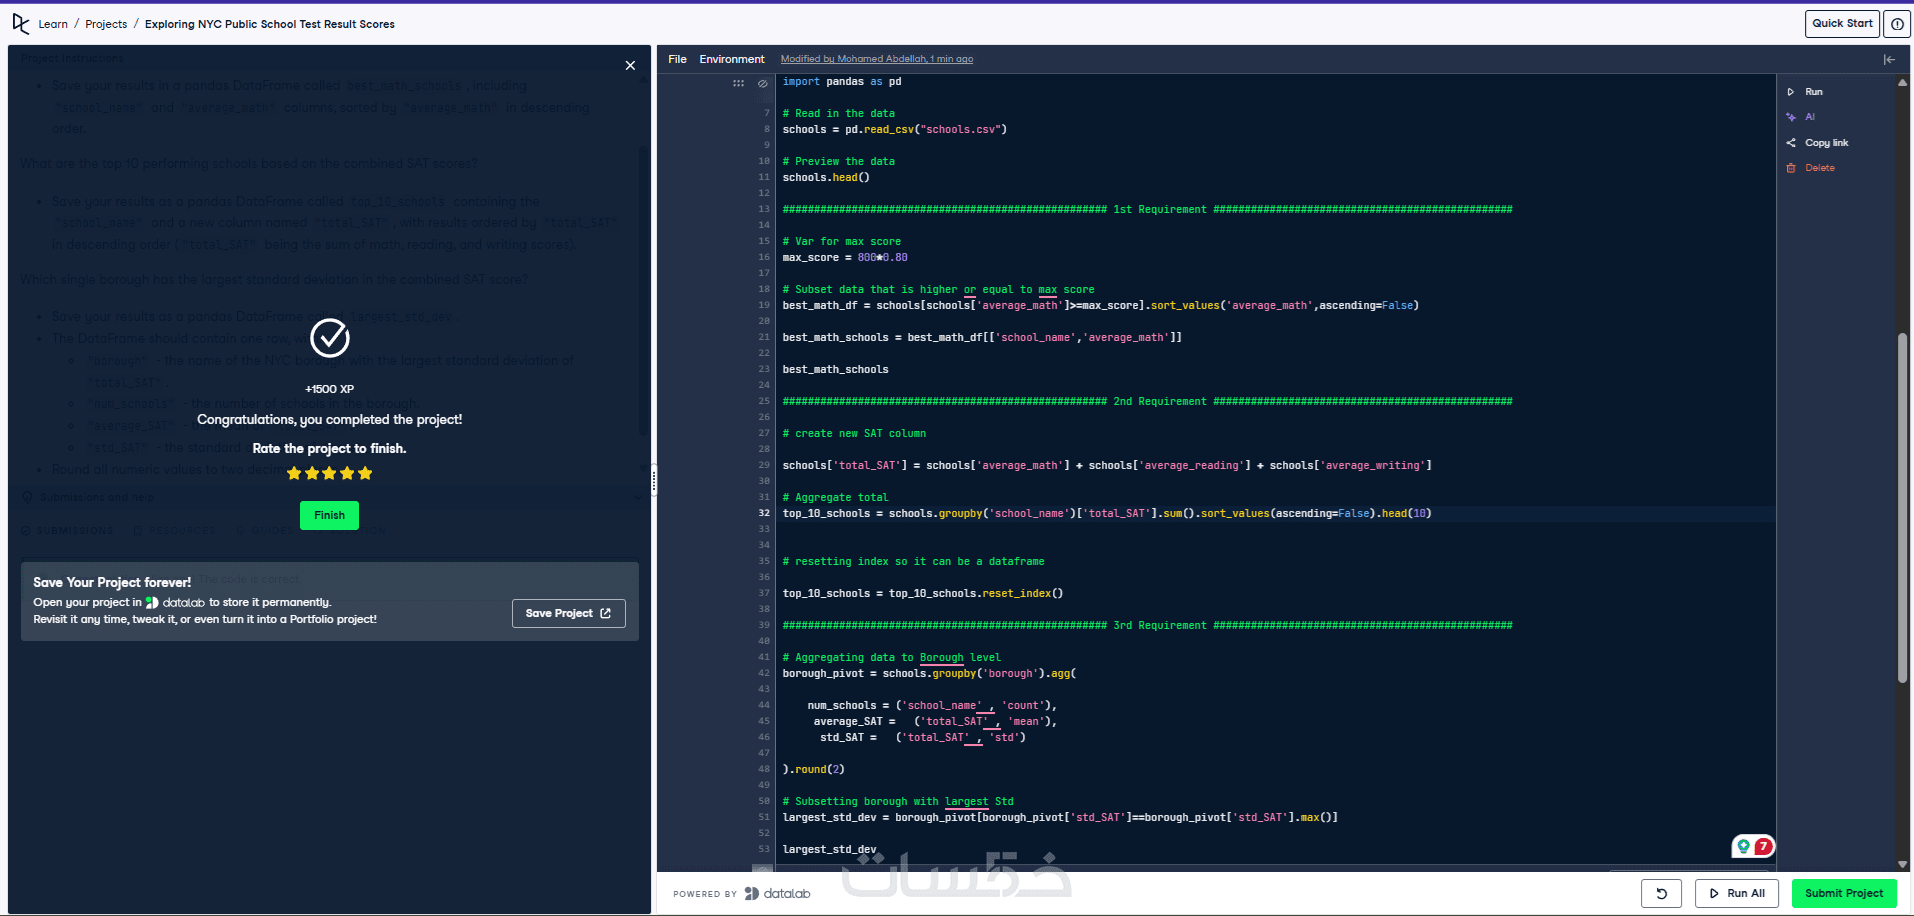Viewport: 1914px width, 916px height.
Task: Click the restart kernel icon button
Action: tap(1661, 893)
